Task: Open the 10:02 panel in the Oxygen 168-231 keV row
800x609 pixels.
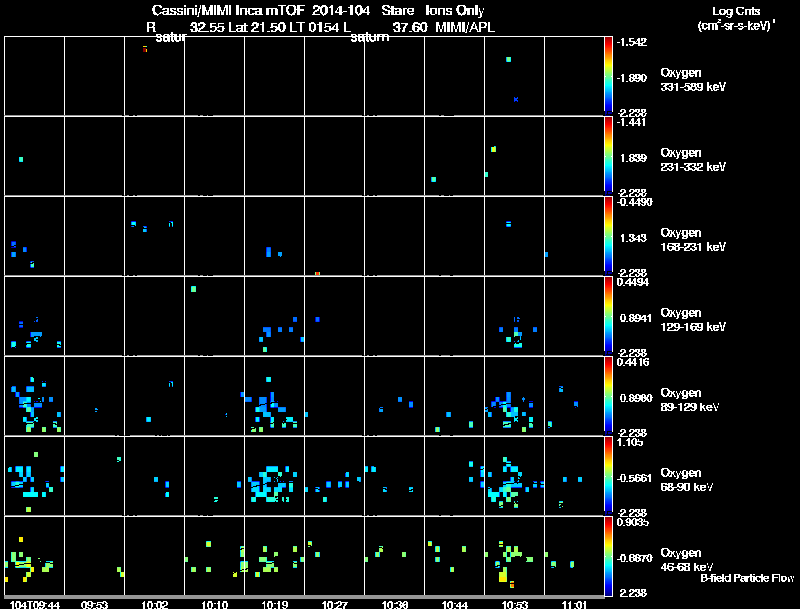Action: click(154, 235)
